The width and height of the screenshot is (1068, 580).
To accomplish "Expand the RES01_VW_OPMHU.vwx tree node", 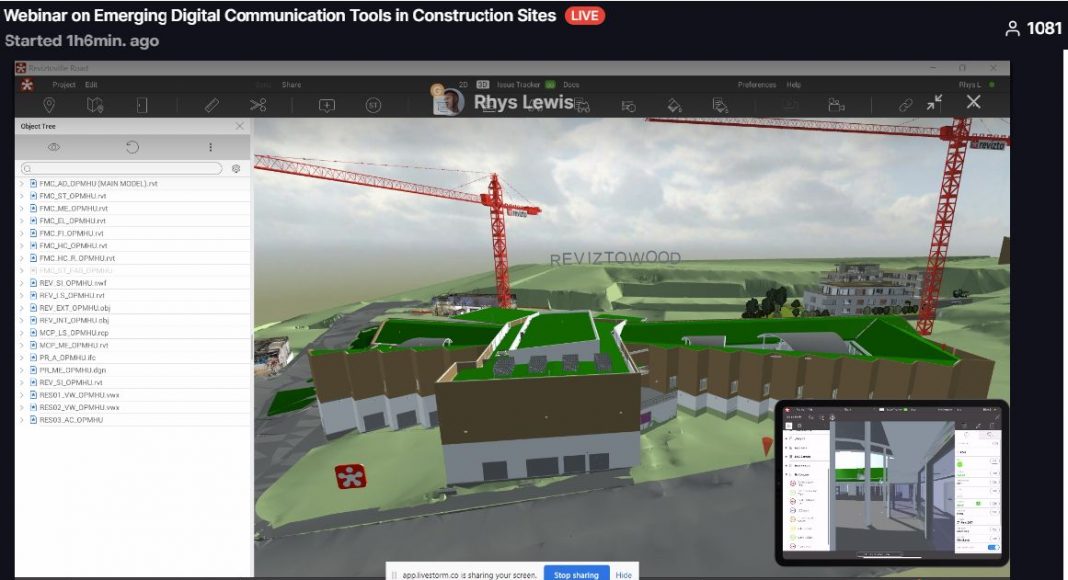I will coord(22,395).
